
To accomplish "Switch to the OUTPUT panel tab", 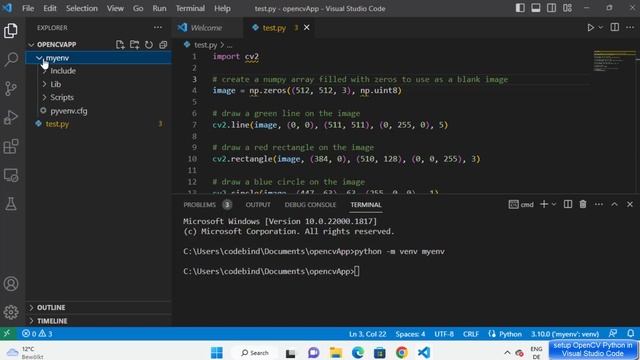I will [258, 204].
